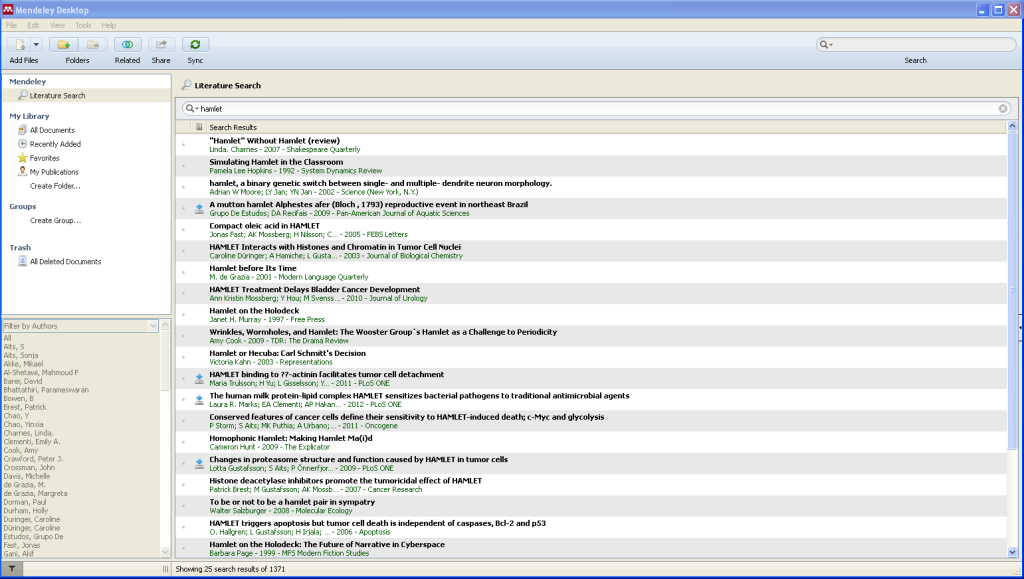1024x579 pixels.
Task: Select Favorites in My Library
Action: click(x=44, y=158)
